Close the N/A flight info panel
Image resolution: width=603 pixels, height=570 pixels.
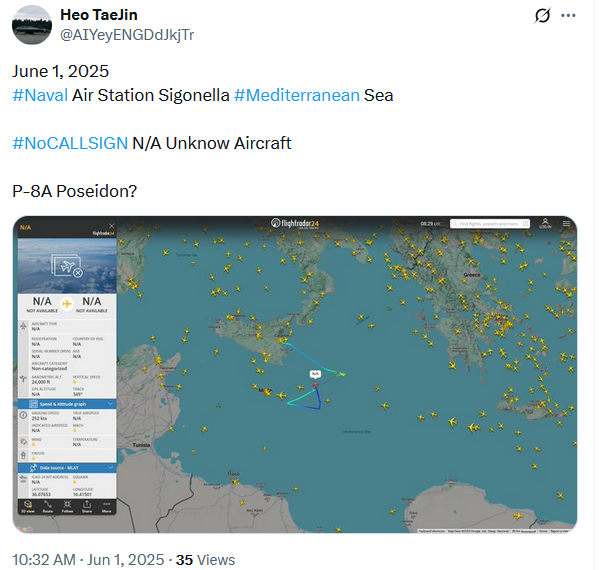112,226
